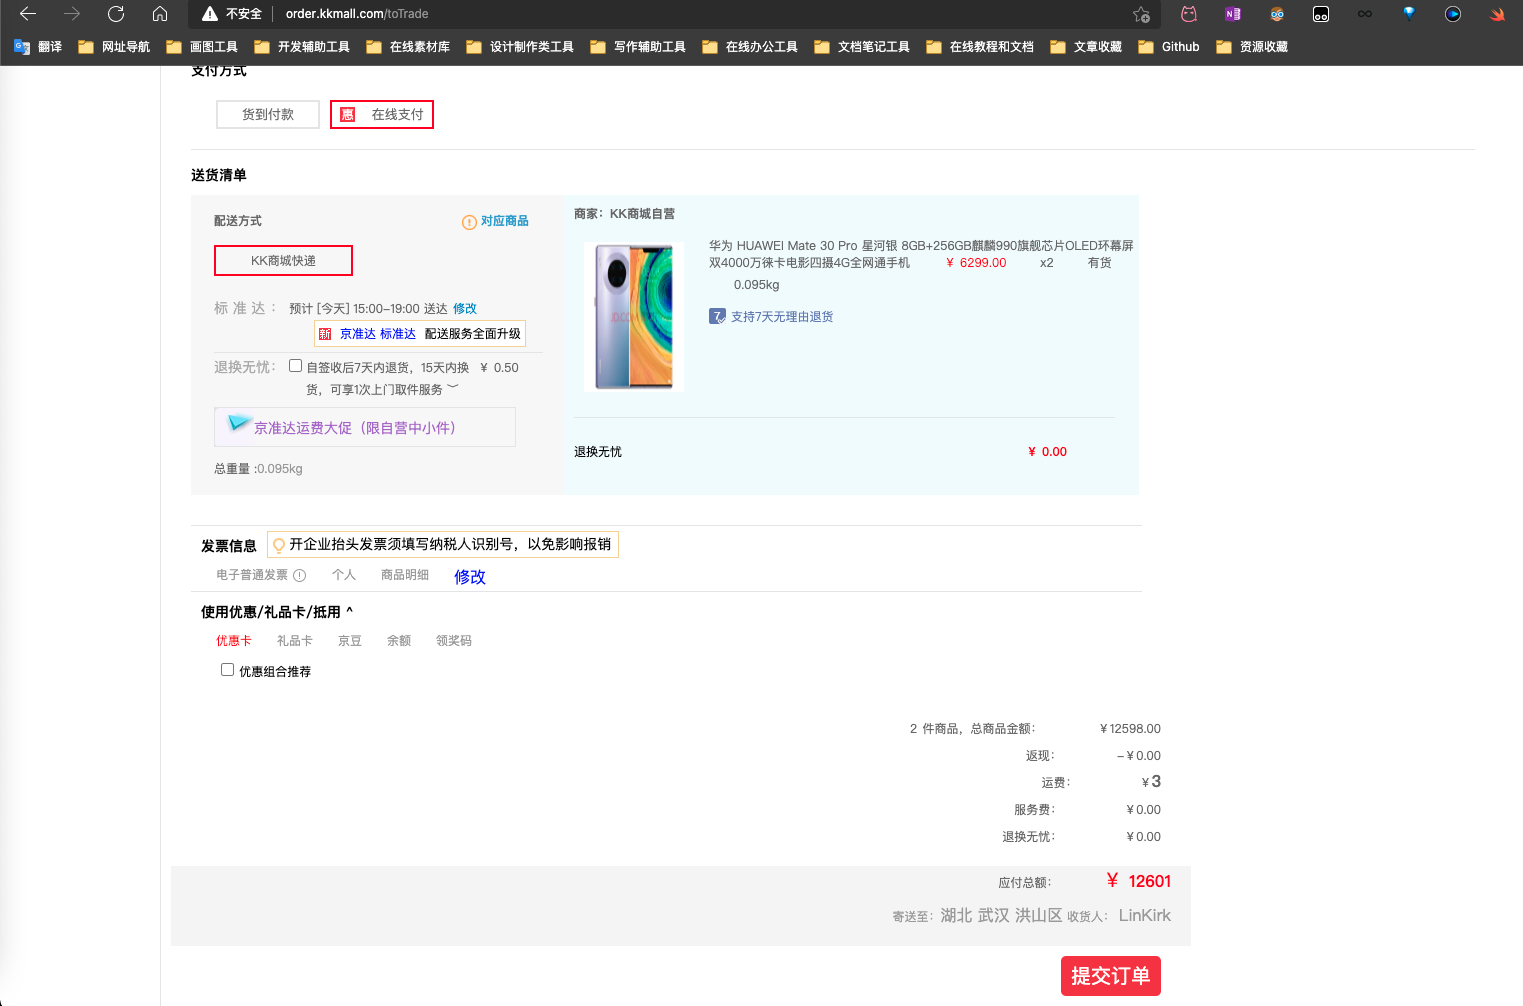Click the shipping address 湖北 武汉 洪山区

pos(1001,915)
